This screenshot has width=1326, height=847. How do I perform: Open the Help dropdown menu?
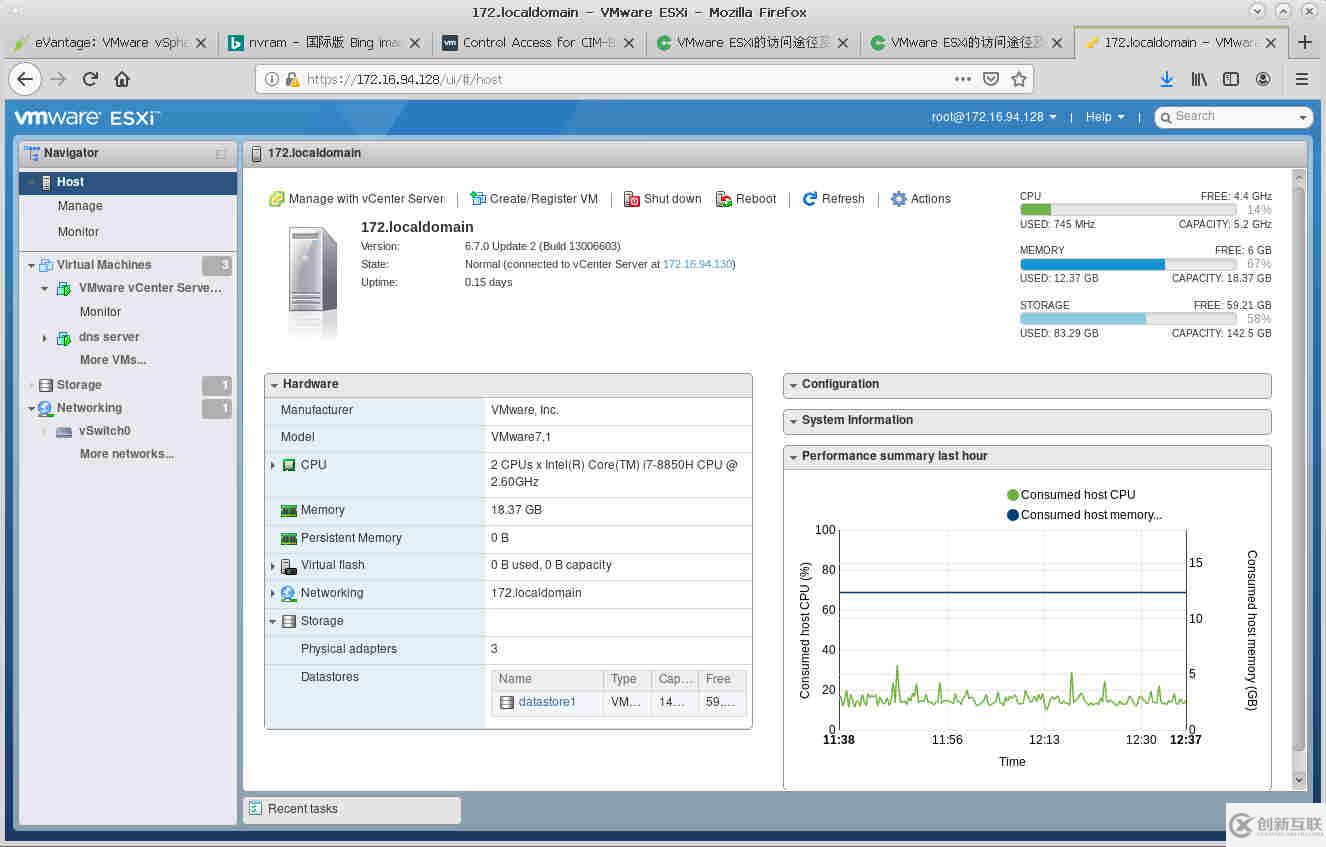click(1104, 117)
